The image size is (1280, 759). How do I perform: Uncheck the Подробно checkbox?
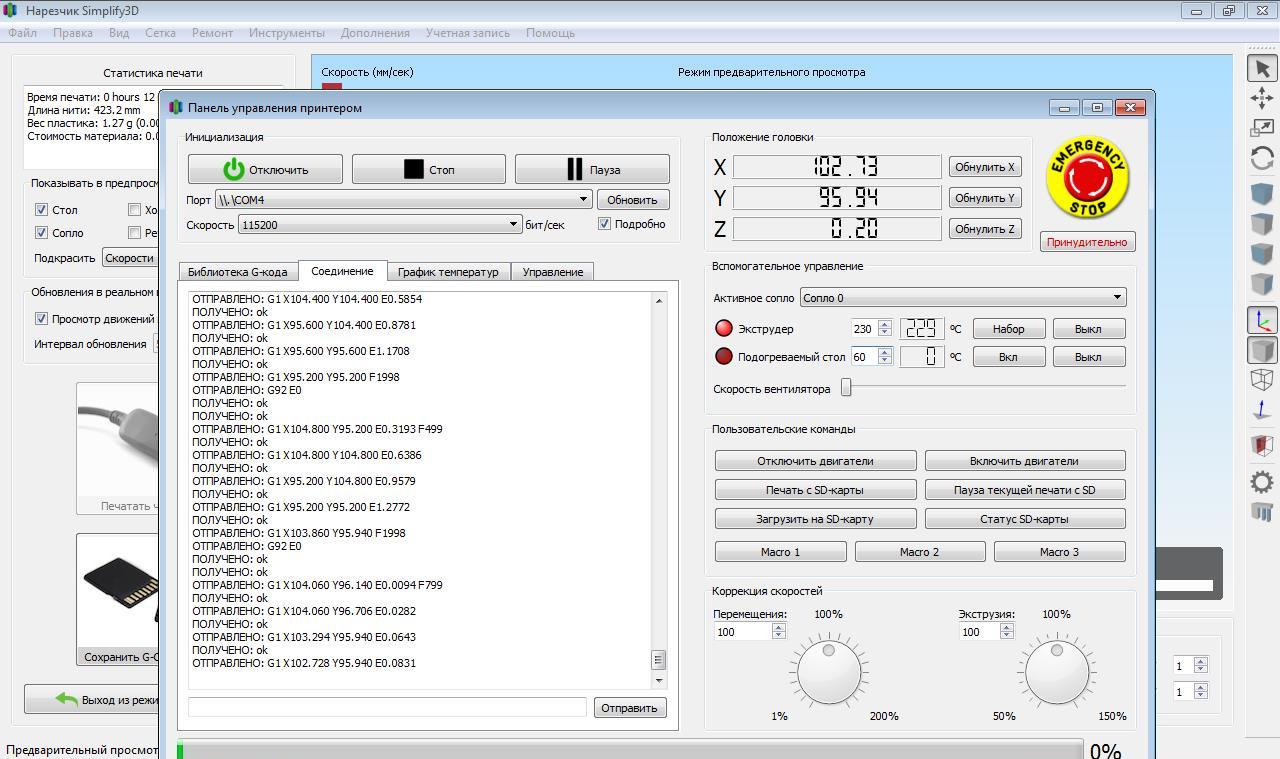[x=604, y=224]
